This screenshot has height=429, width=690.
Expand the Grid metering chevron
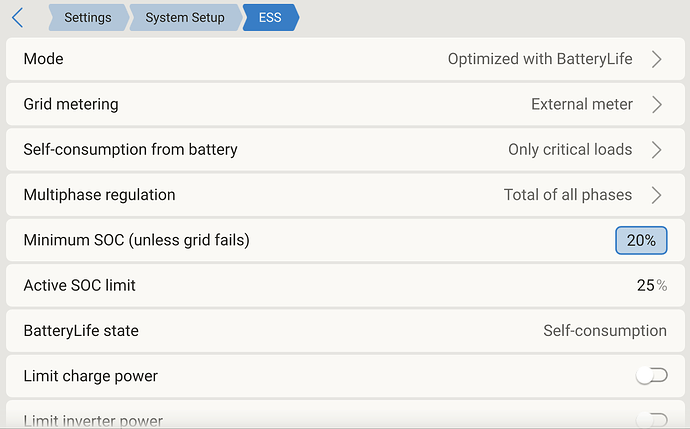(657, 104)
